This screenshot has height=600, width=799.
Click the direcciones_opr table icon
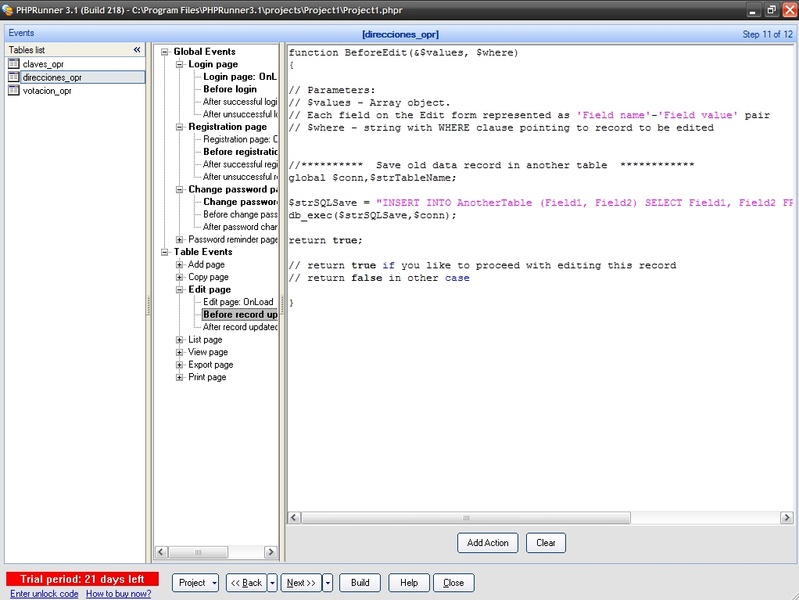(x=14, y=77)
